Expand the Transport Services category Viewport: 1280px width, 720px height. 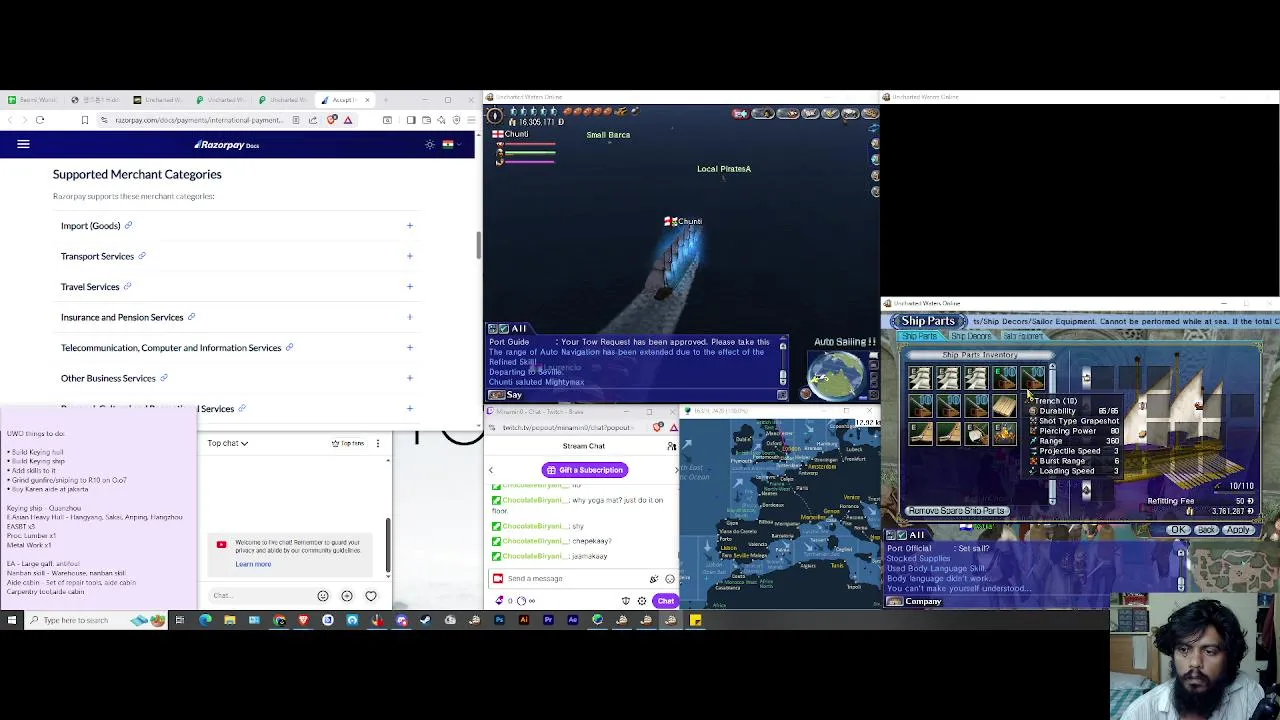[x=409, y=256]
